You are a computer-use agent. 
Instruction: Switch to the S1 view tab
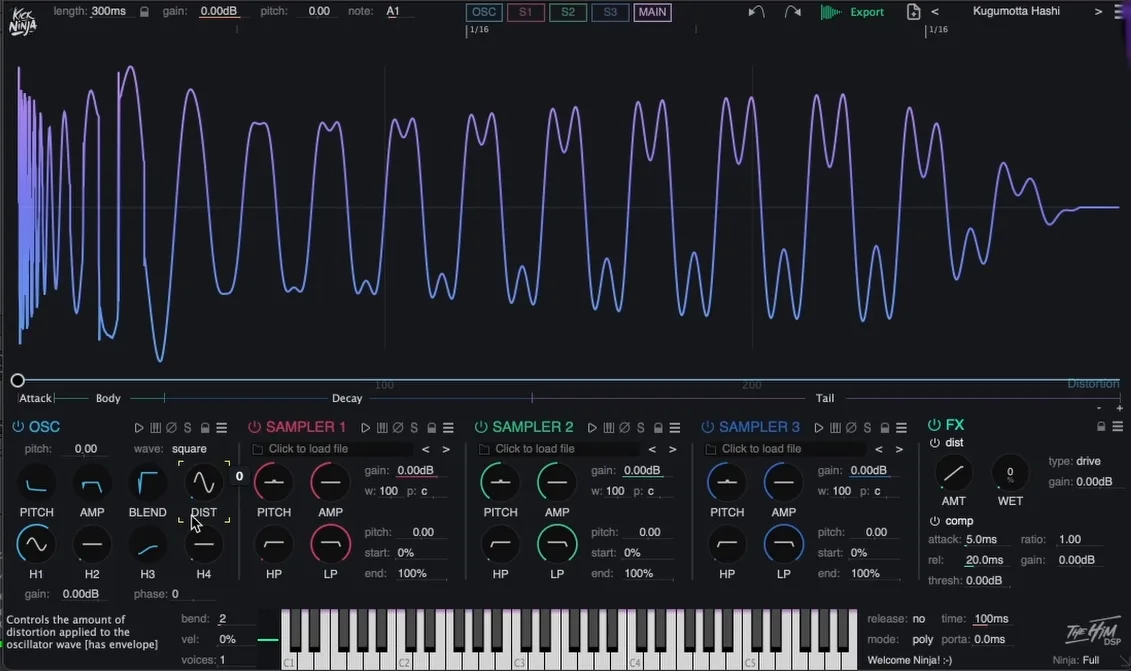(x=526, y=12)
